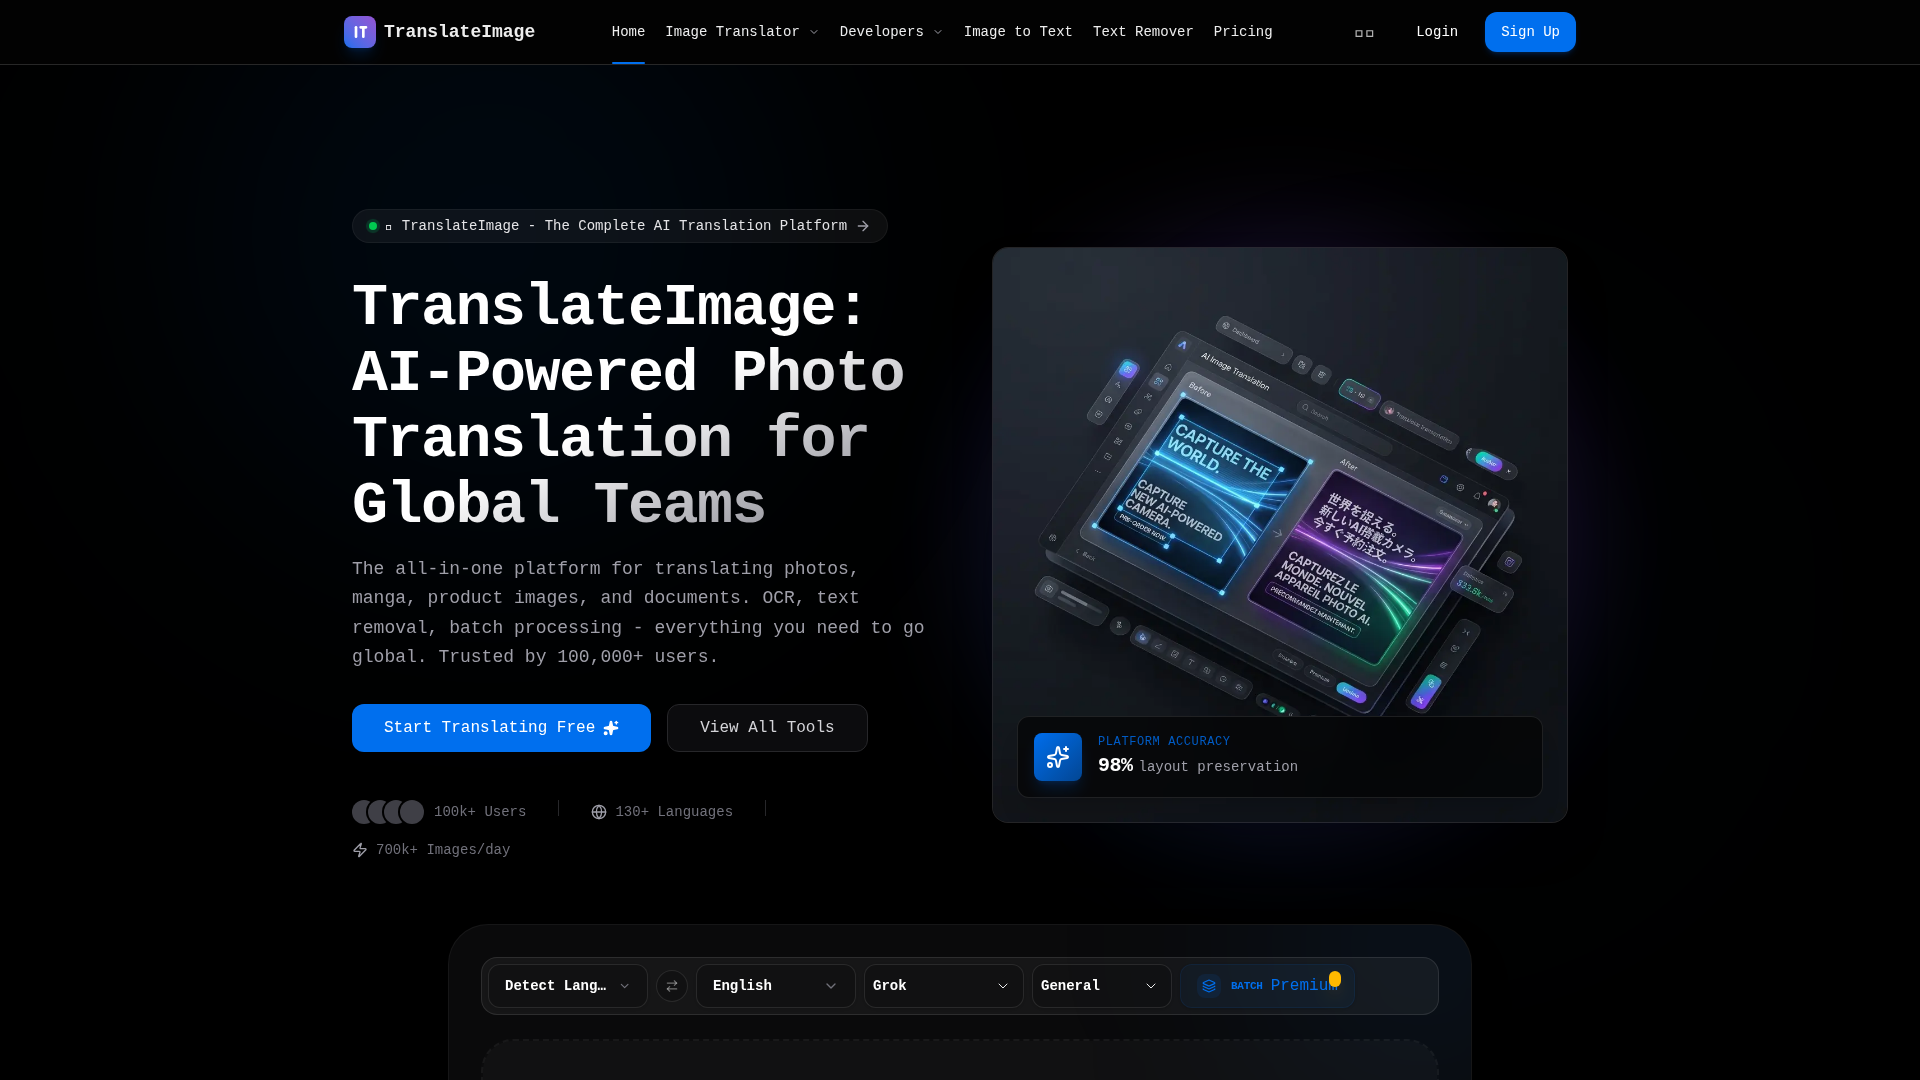Click the language switcher icon in header
1920x1080 pixels.
click(x=1364, y=33)
